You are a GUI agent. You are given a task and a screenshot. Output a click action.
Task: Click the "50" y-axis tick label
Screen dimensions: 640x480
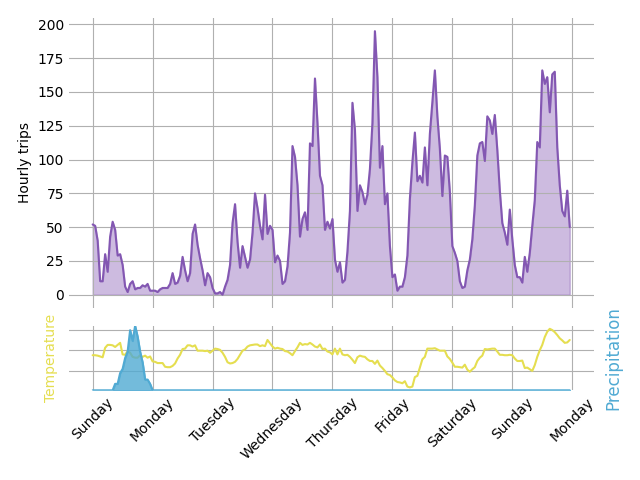click(55, 228)
